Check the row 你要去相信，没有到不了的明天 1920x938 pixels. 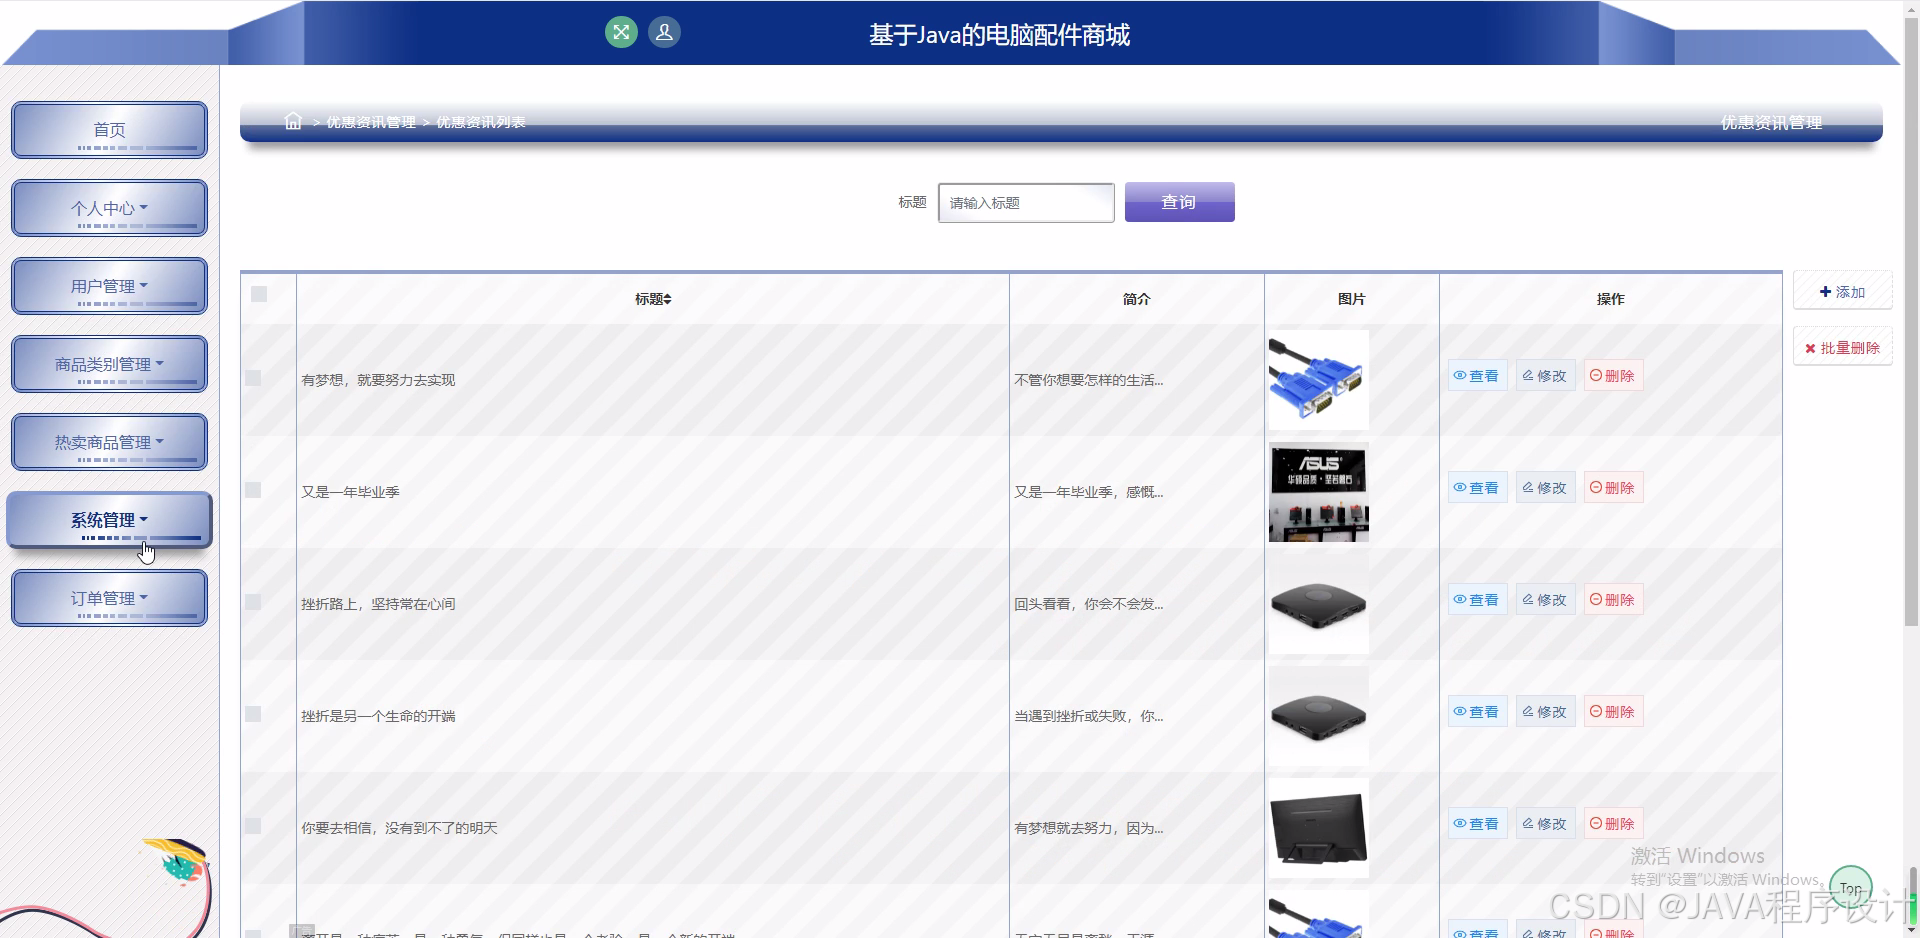pyautogui.click(x=253, y=826)
